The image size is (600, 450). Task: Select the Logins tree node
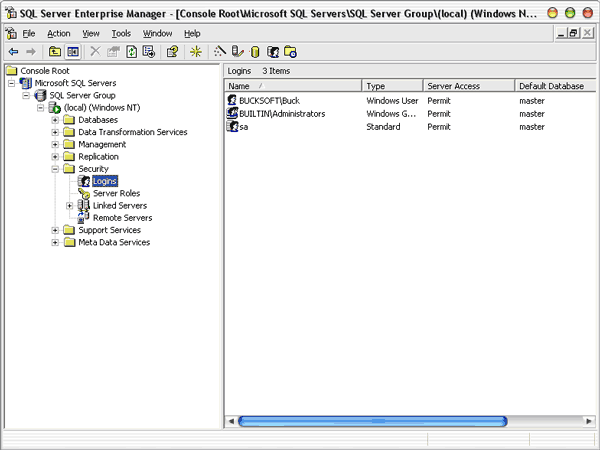coord(105,181)
